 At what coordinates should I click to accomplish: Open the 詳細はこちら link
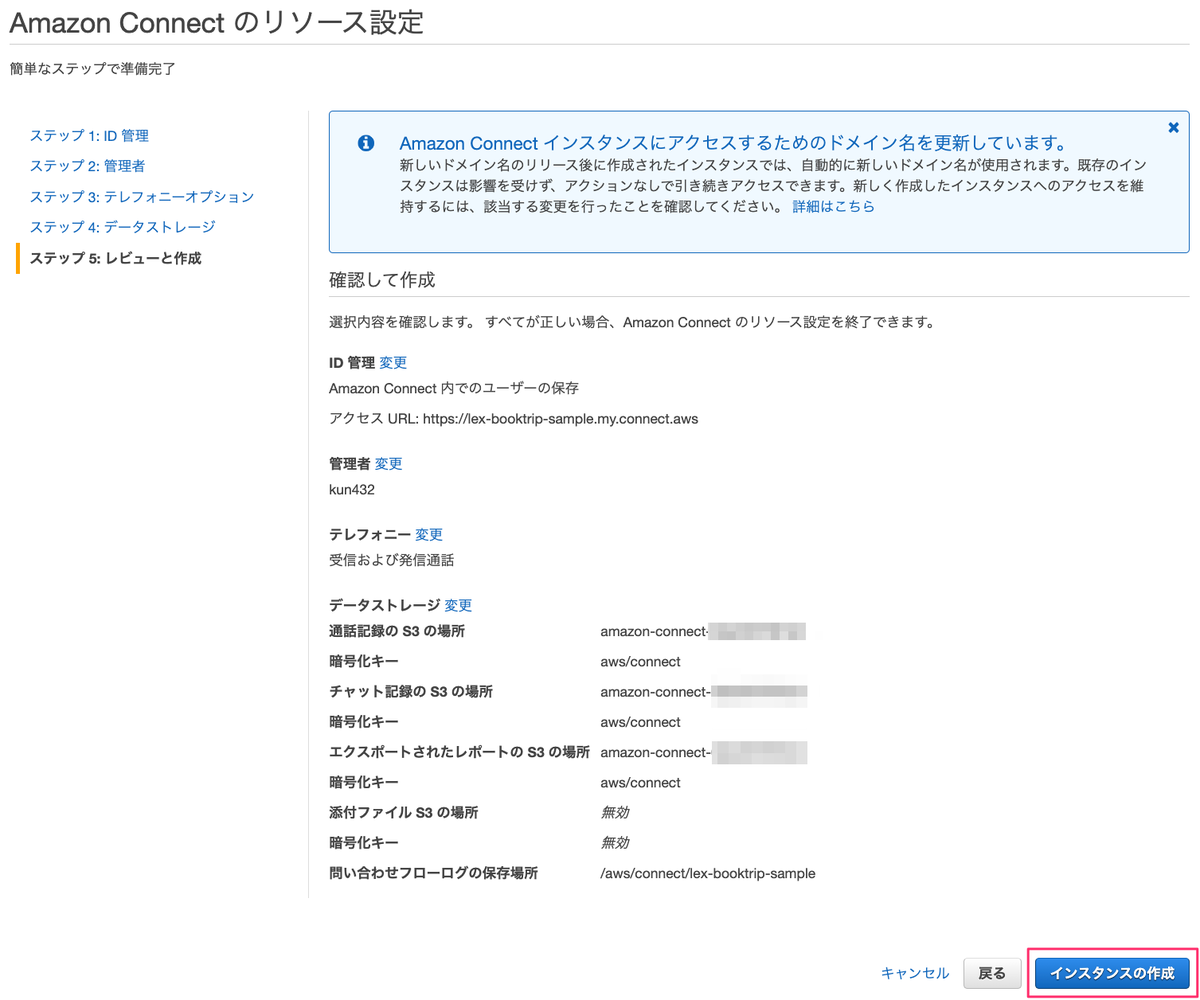point(833,206)
